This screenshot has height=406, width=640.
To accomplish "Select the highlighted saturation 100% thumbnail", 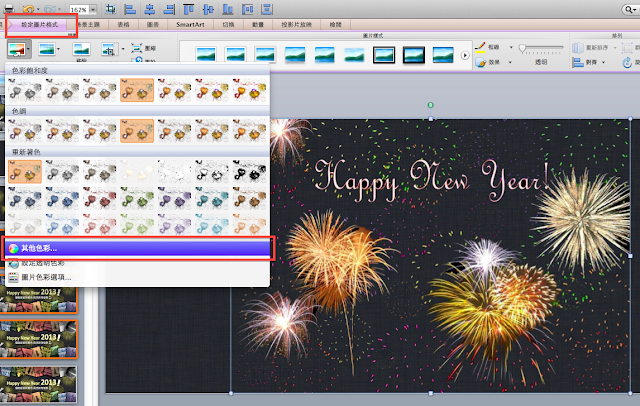I will click(x=137, y=90).
